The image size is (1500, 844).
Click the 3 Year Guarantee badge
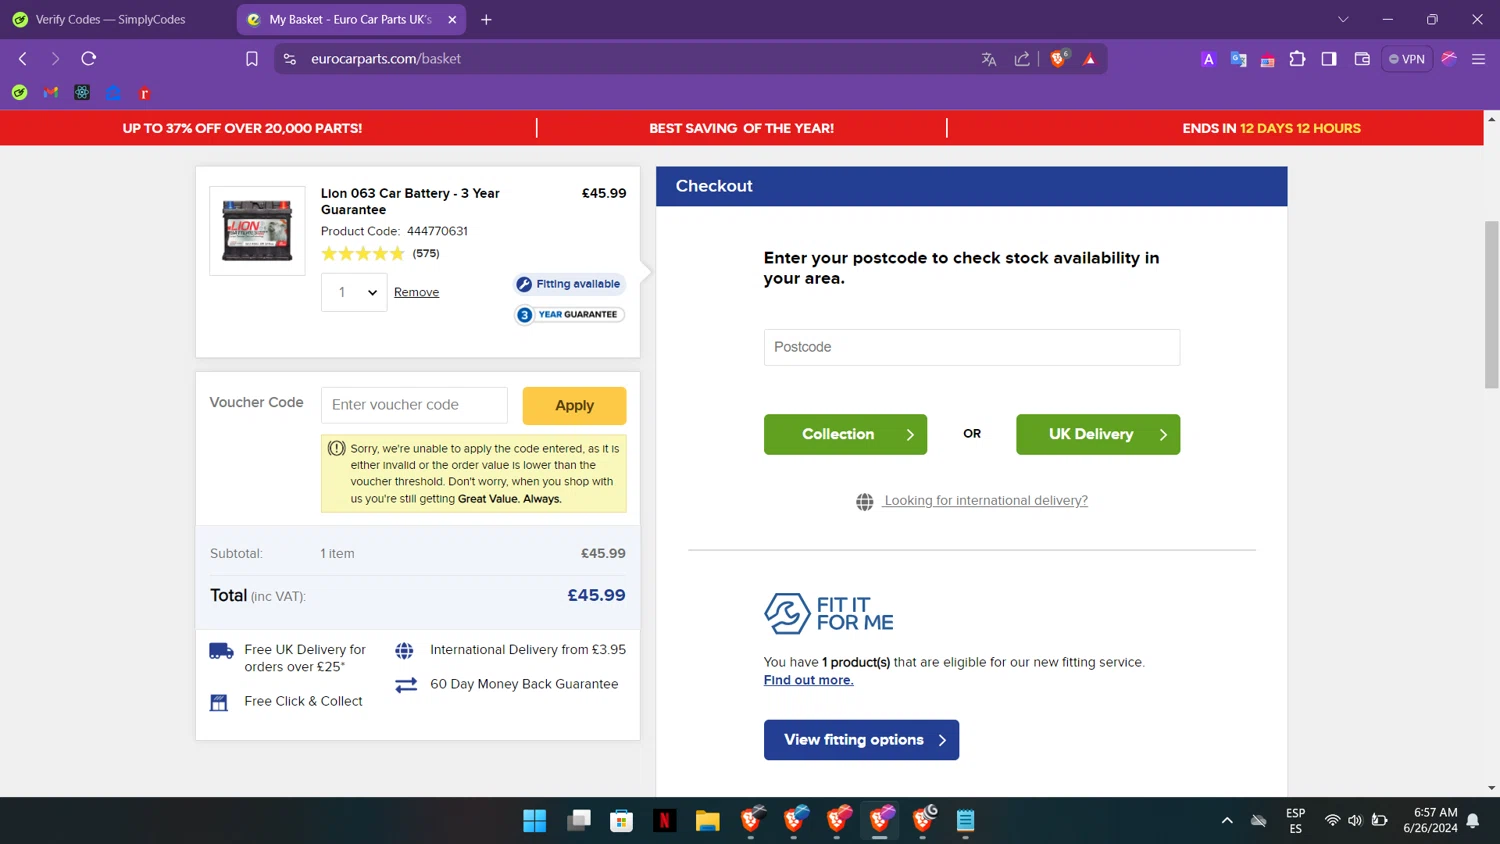(x=570, y=314)
